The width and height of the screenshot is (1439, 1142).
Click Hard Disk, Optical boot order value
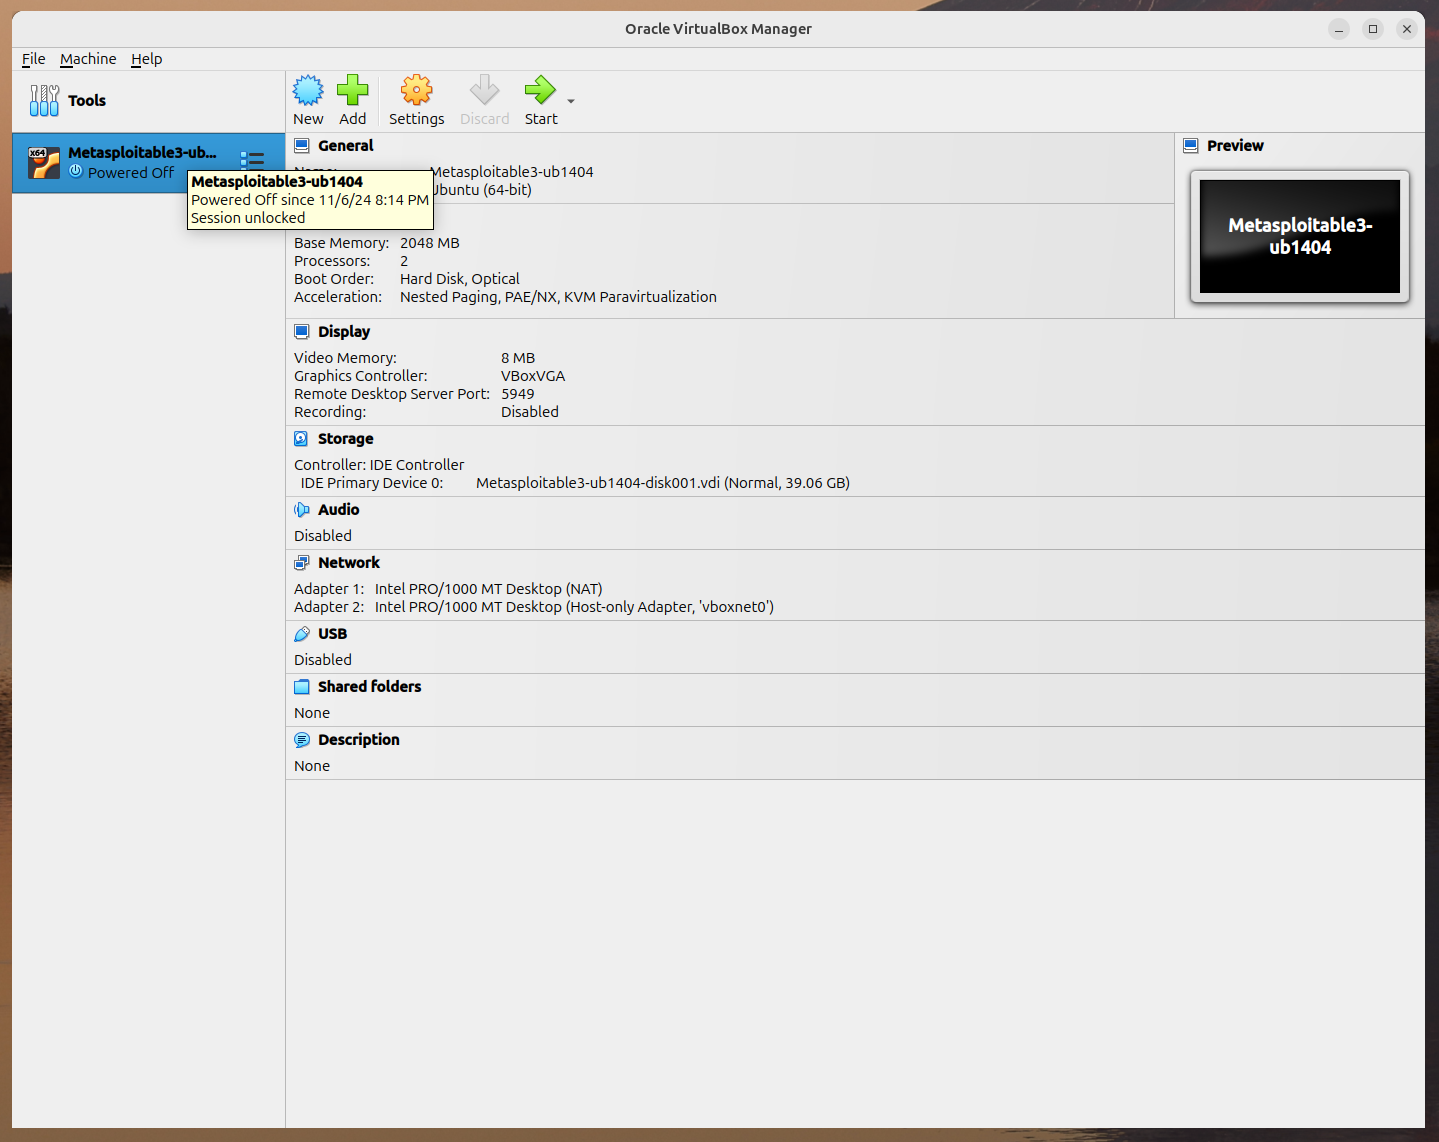tap(460, 278)
